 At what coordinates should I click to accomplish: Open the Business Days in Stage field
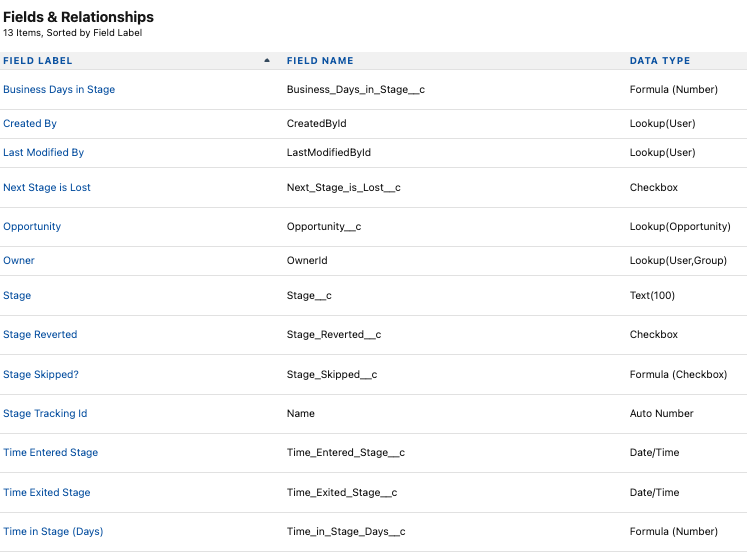click(x=59, y=90)
